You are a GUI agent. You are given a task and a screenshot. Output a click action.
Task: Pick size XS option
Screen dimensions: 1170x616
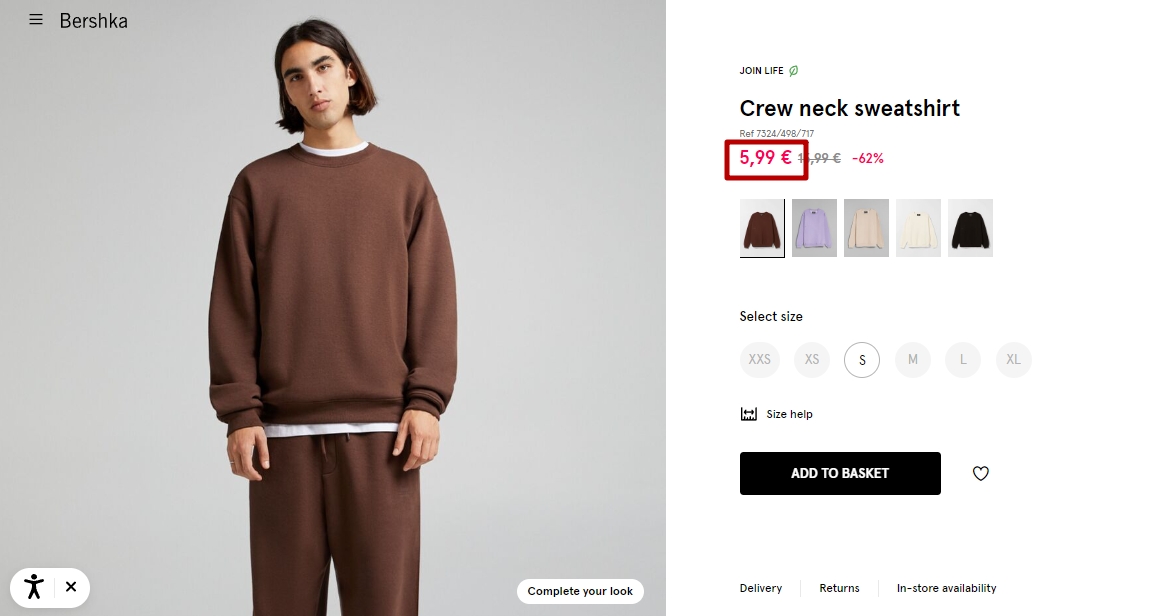(812, 359)
